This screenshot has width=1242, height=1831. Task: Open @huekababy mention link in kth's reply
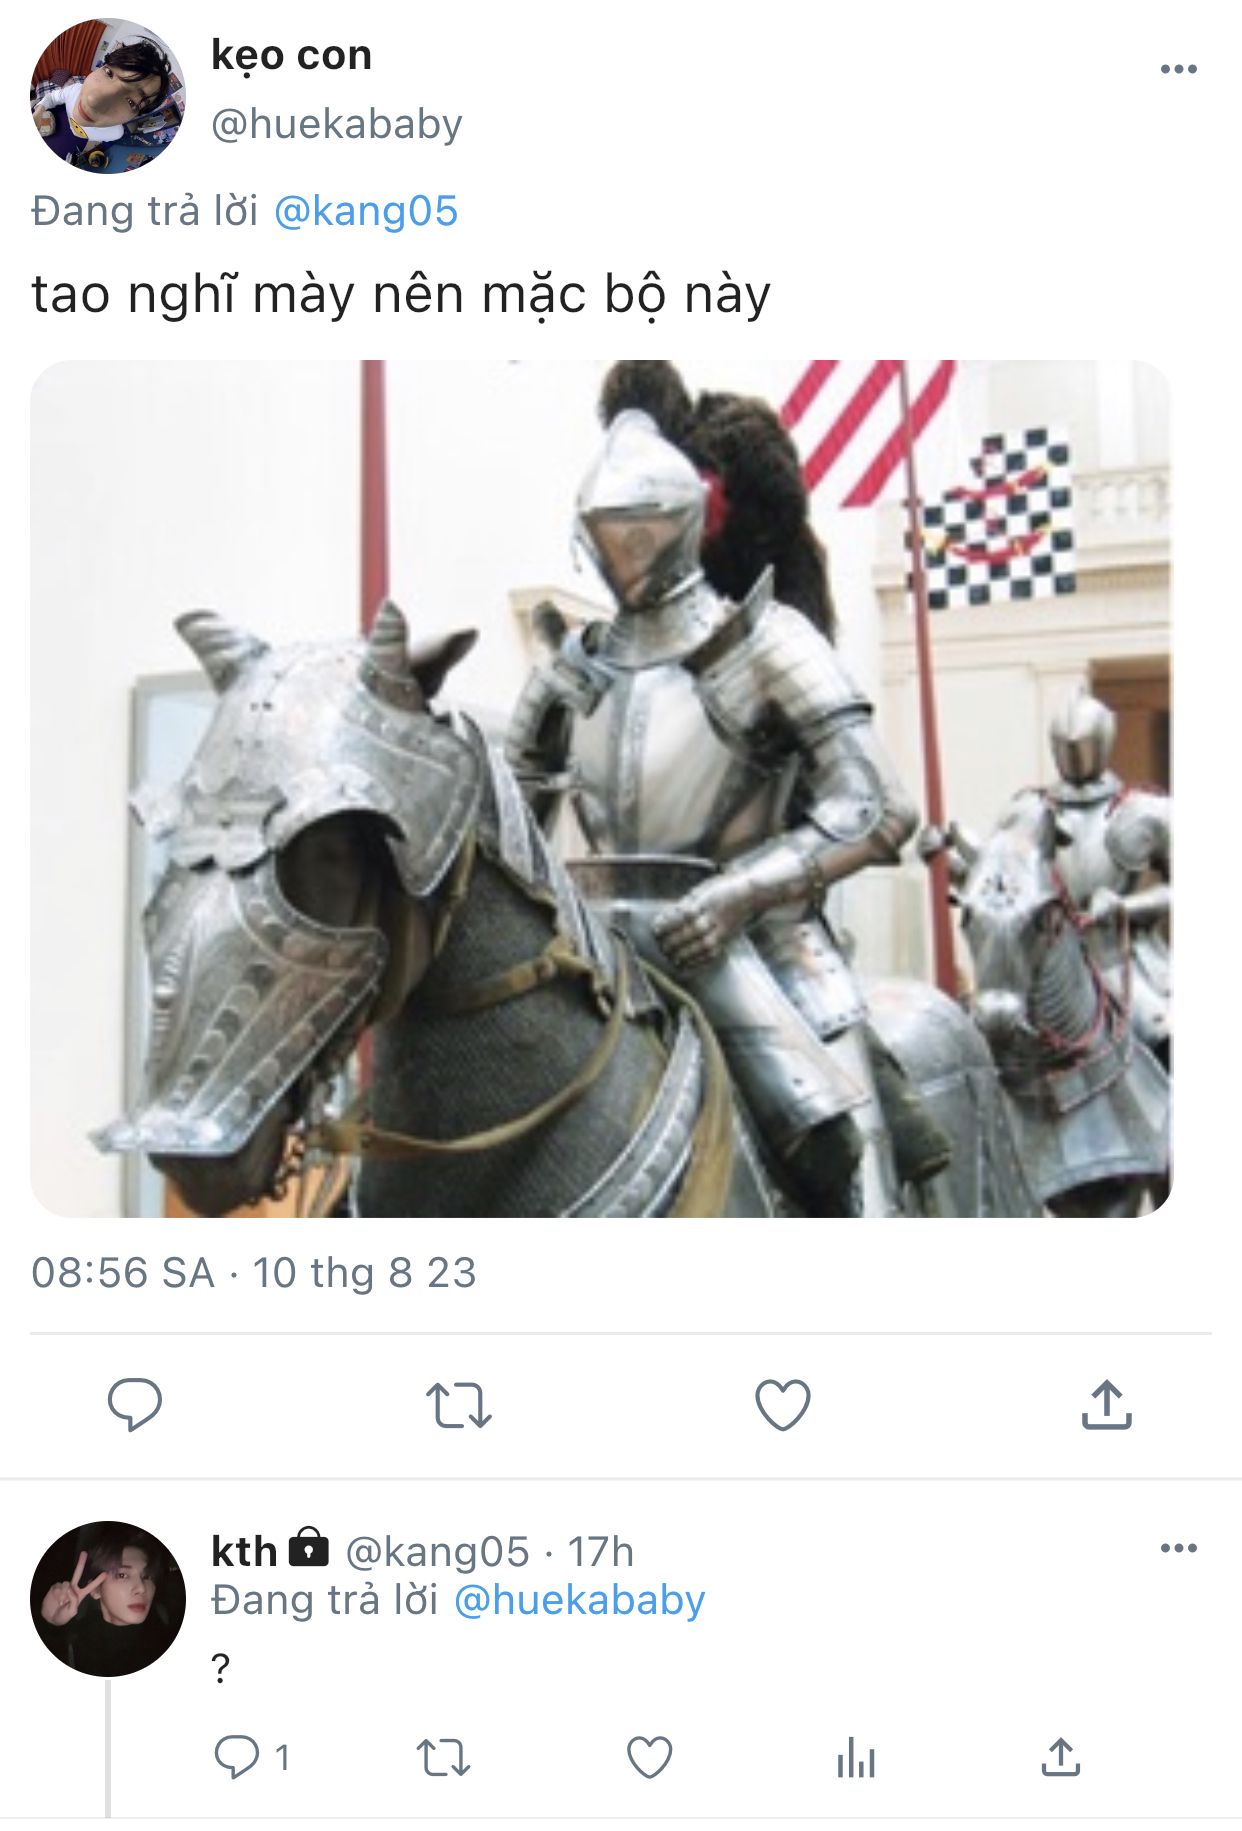(580, 1600)
